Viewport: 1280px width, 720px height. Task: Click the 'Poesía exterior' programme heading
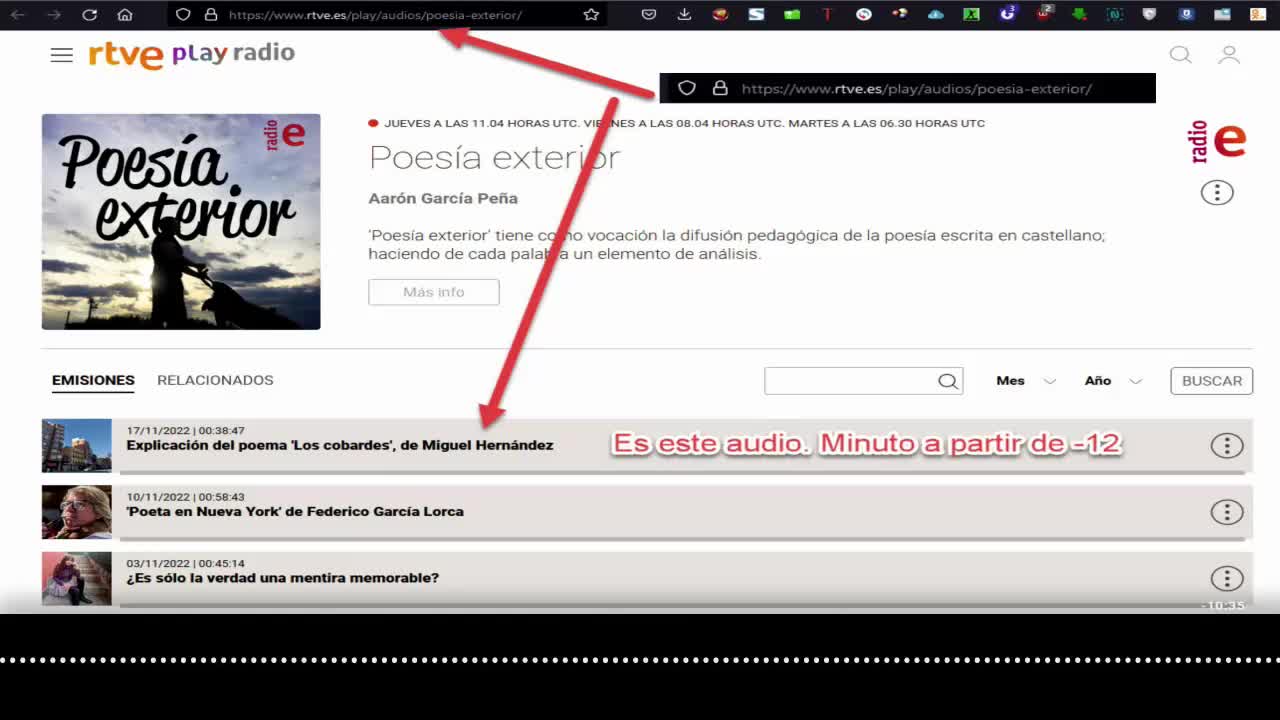pos(494,157)
